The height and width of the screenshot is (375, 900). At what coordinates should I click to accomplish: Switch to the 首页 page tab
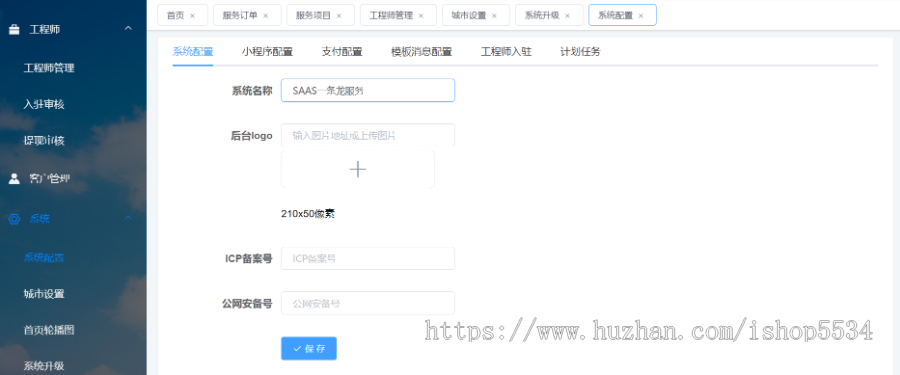click(183, 15)
